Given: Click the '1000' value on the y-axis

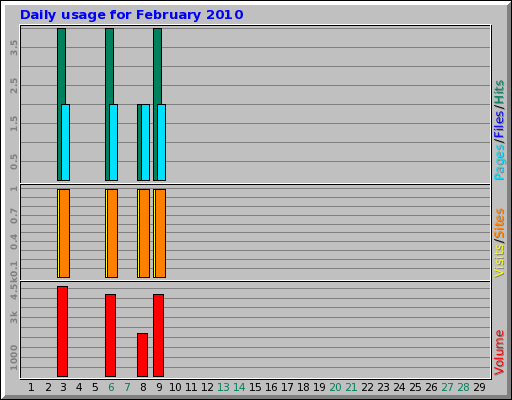Looking at the screenshot, I should pyautogui.click(x=14, y=357).
